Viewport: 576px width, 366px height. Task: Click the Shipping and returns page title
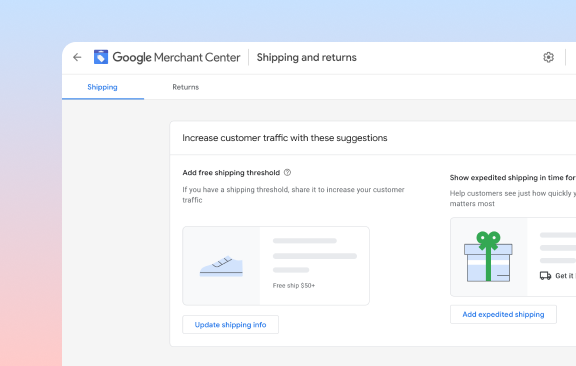point(306,57)
